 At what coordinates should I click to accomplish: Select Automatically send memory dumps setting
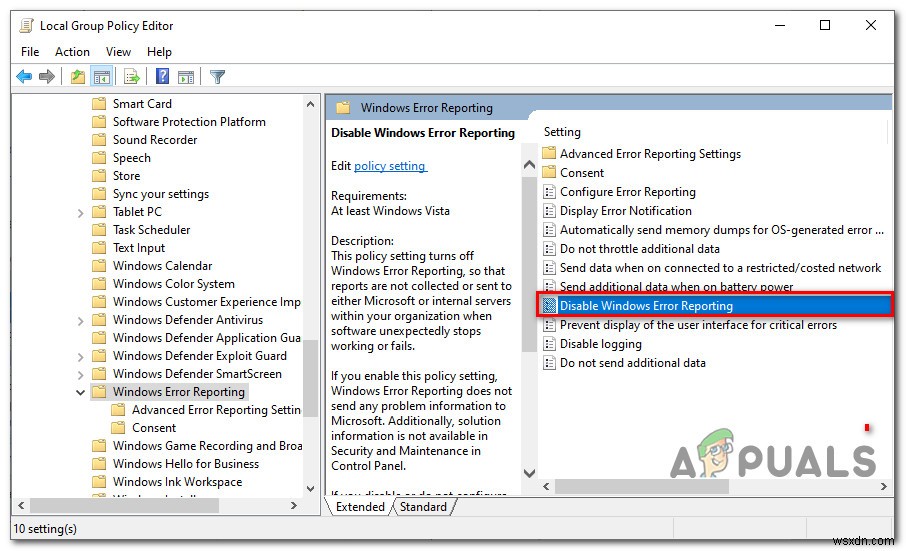pyautogui.click(x=722, y=230)
